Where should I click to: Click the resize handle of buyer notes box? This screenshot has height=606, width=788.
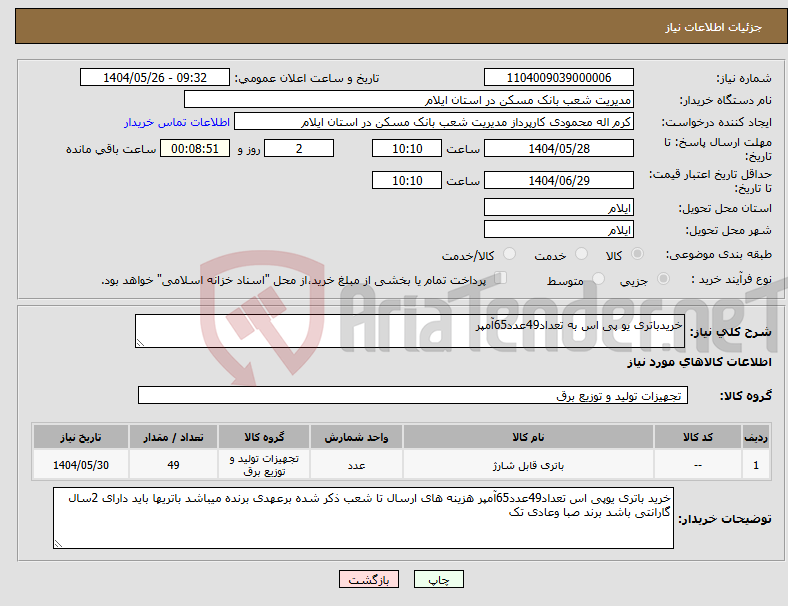pos(58,543)
